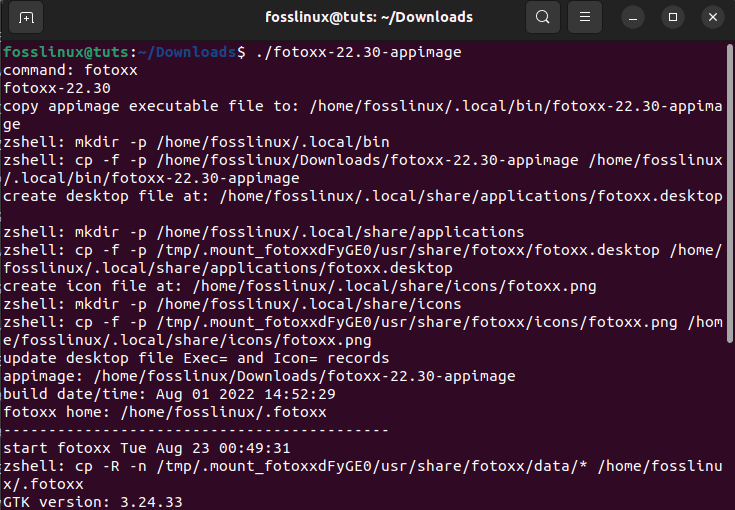Screen dimensions: 735x510
Task: Maximize the terminal window
Action: click(x=672, y=17)
